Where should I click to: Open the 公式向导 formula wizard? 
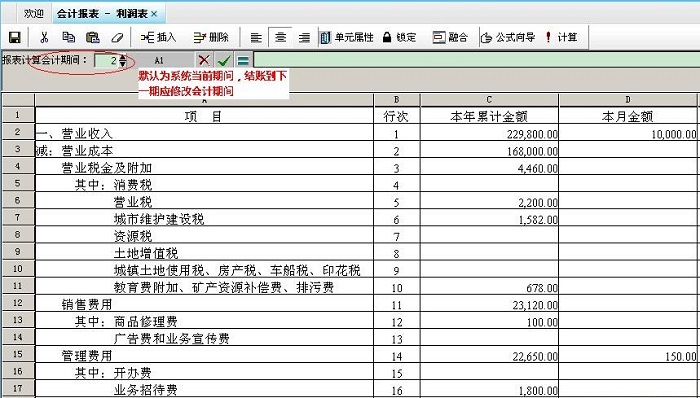pyautogui.click(x=508, y=37)
